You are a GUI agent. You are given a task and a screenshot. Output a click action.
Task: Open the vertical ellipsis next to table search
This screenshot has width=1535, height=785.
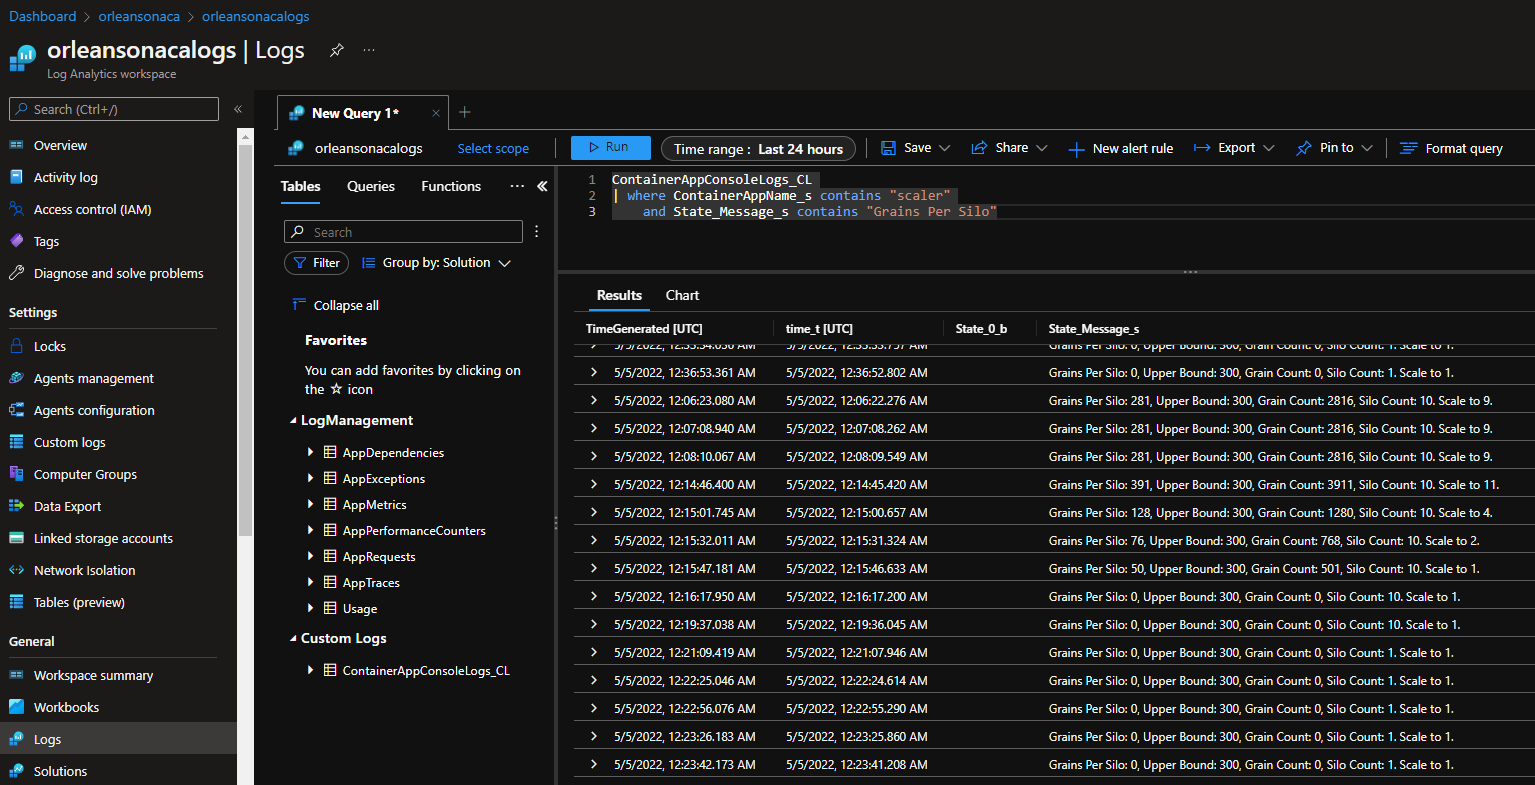pyautogui.click(x=537, y=231)
